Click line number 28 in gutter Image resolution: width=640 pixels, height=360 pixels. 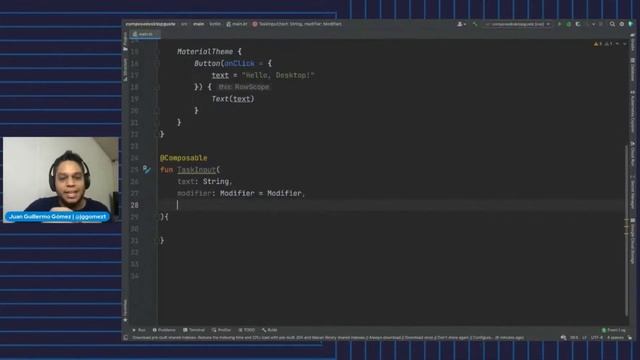pyautogui.click(x=135, y=205)
